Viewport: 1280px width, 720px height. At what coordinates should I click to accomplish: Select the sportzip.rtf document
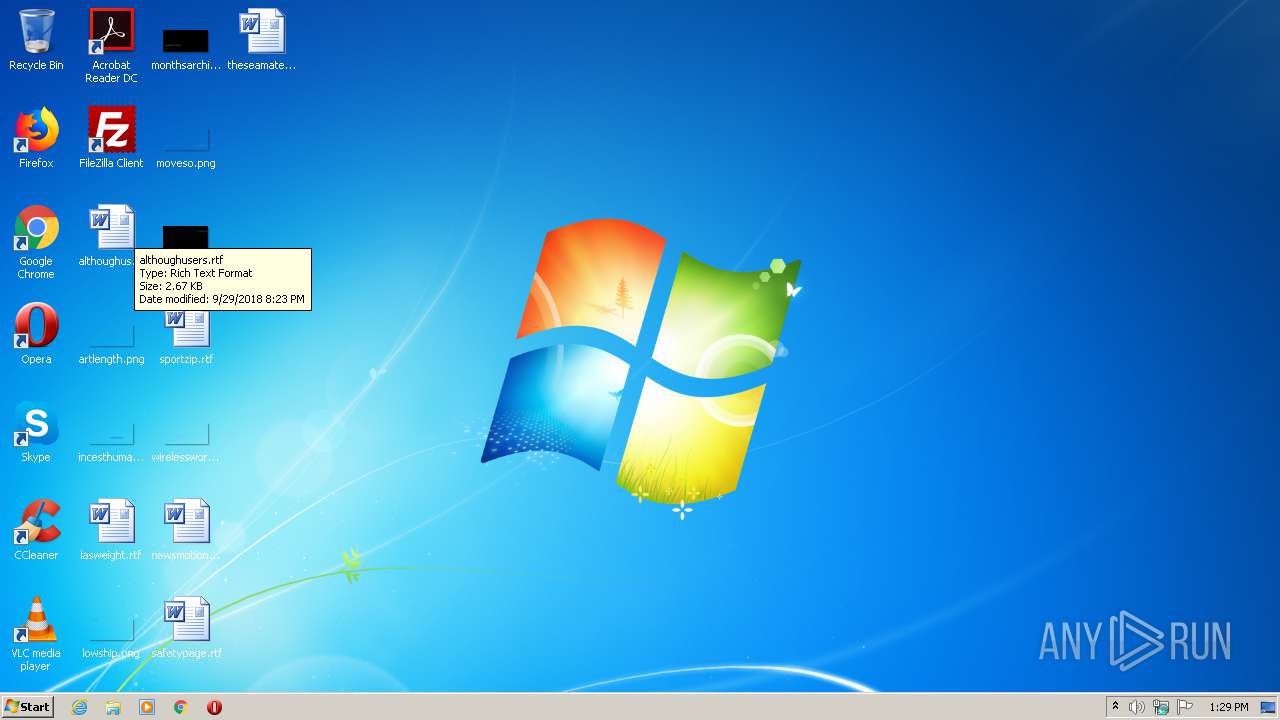(x=186, y=337)
